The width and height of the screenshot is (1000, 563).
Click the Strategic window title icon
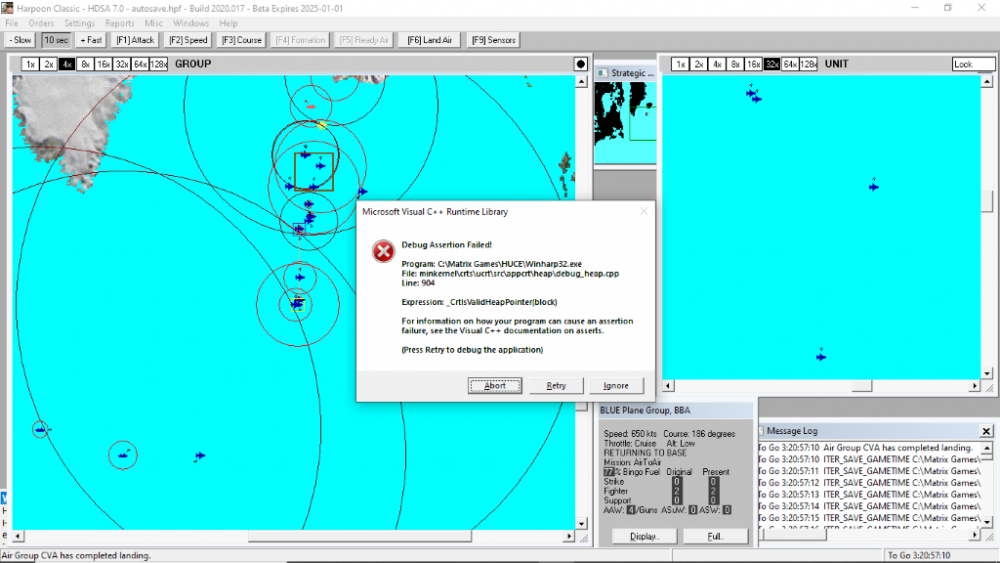pyautogui.click(x=602, y=73)
